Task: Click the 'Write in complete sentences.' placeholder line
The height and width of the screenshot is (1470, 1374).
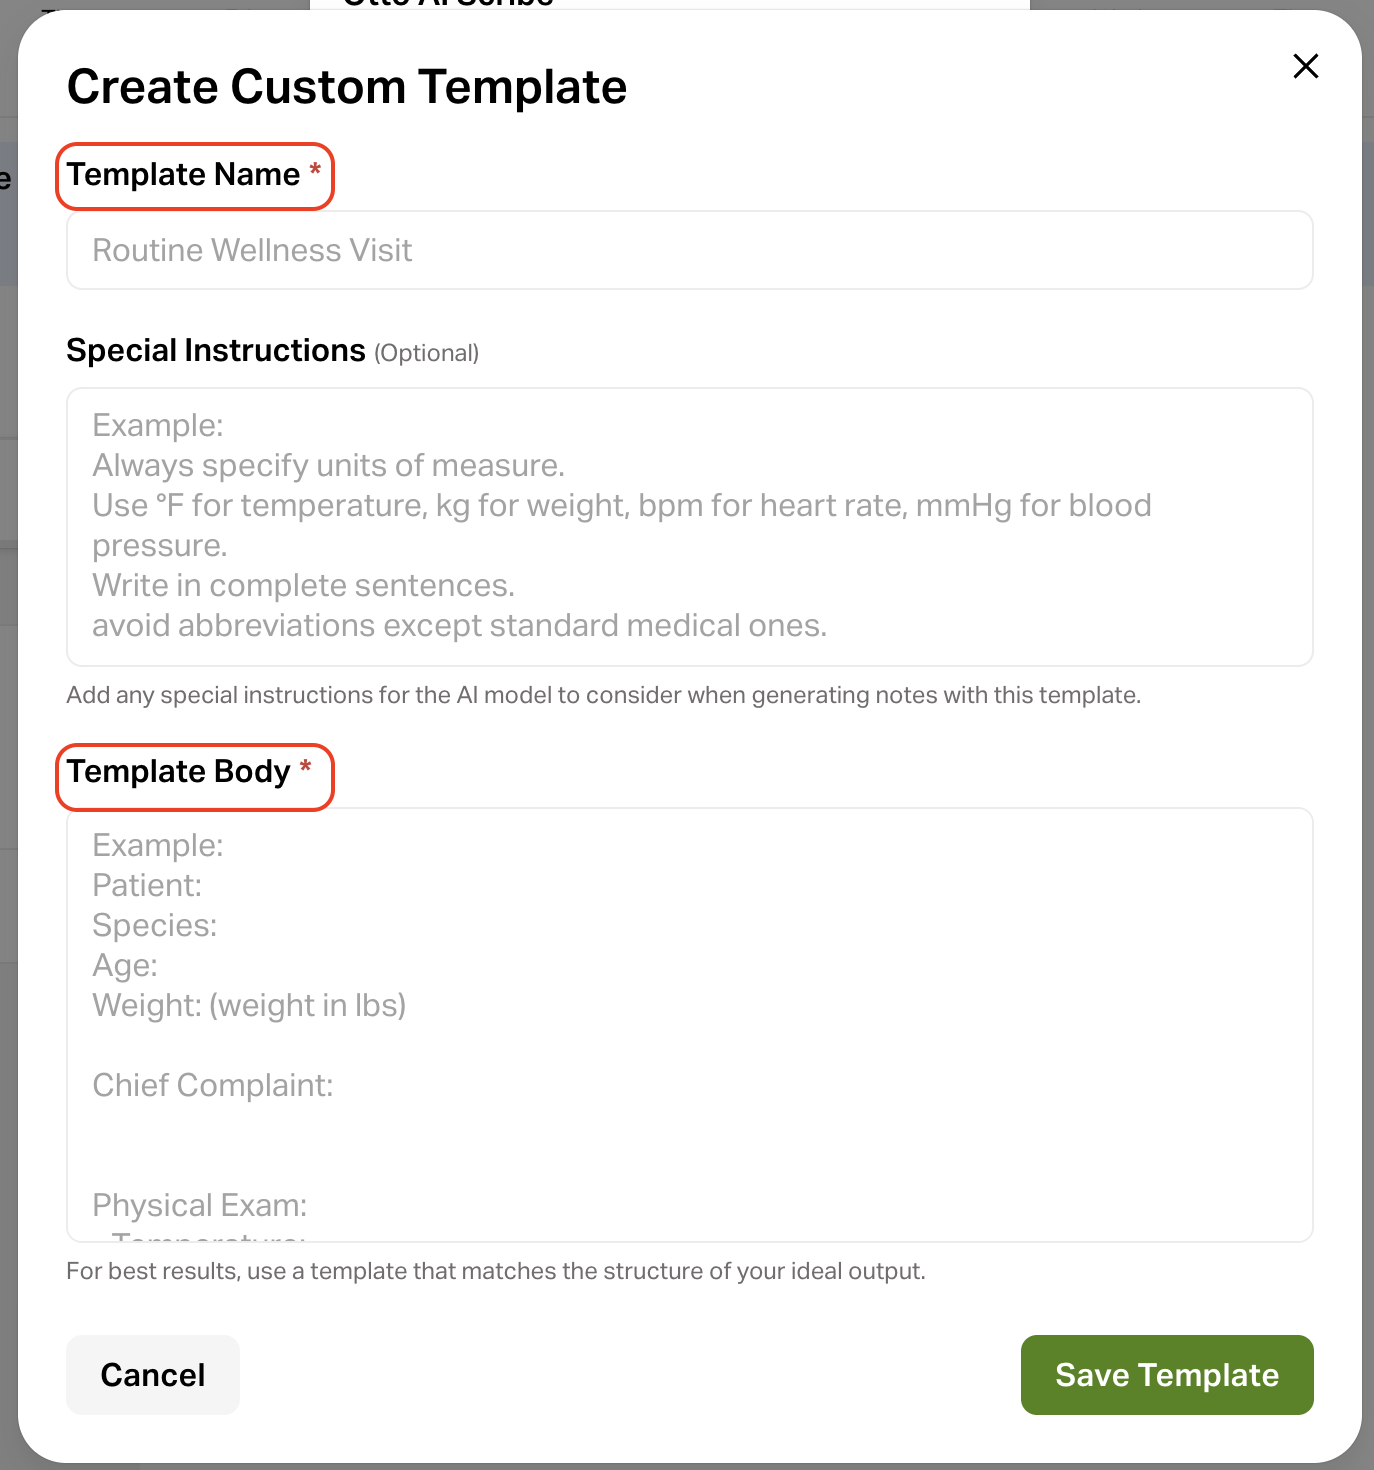Action: pyautogui.click(x=303, y=585)
